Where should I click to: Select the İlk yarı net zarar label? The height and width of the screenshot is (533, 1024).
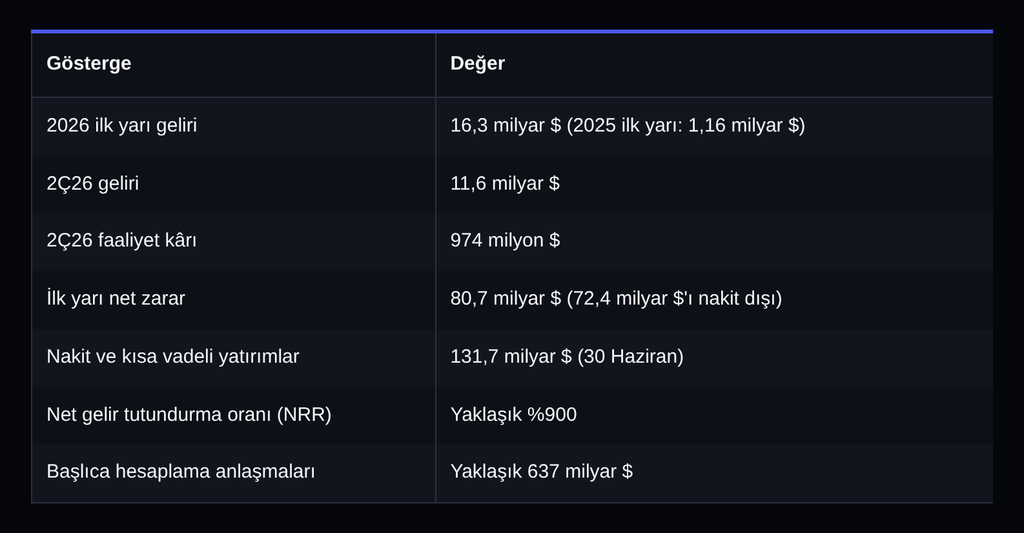116,299
